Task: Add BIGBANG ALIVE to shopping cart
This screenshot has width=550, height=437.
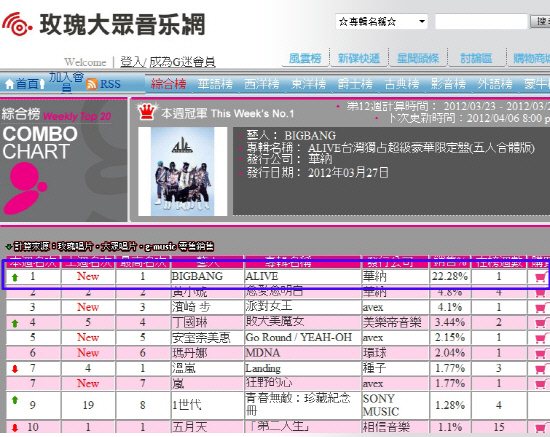Action: click(x=541, y=277)
